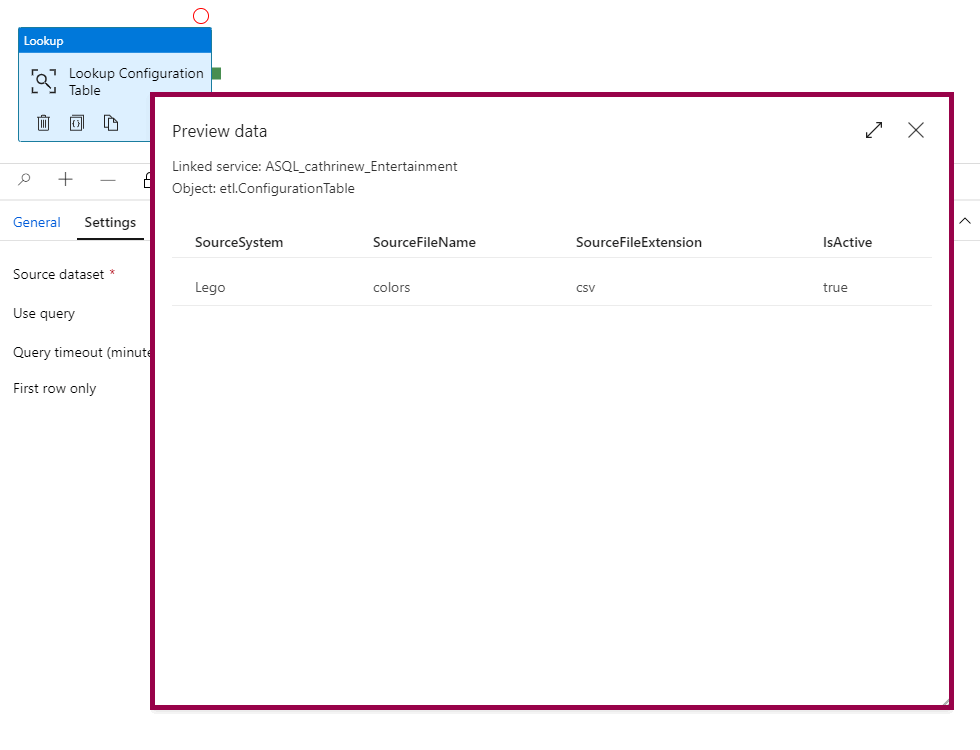Click the Lookup activity title bar
The image size is (980, 750).
114,41
